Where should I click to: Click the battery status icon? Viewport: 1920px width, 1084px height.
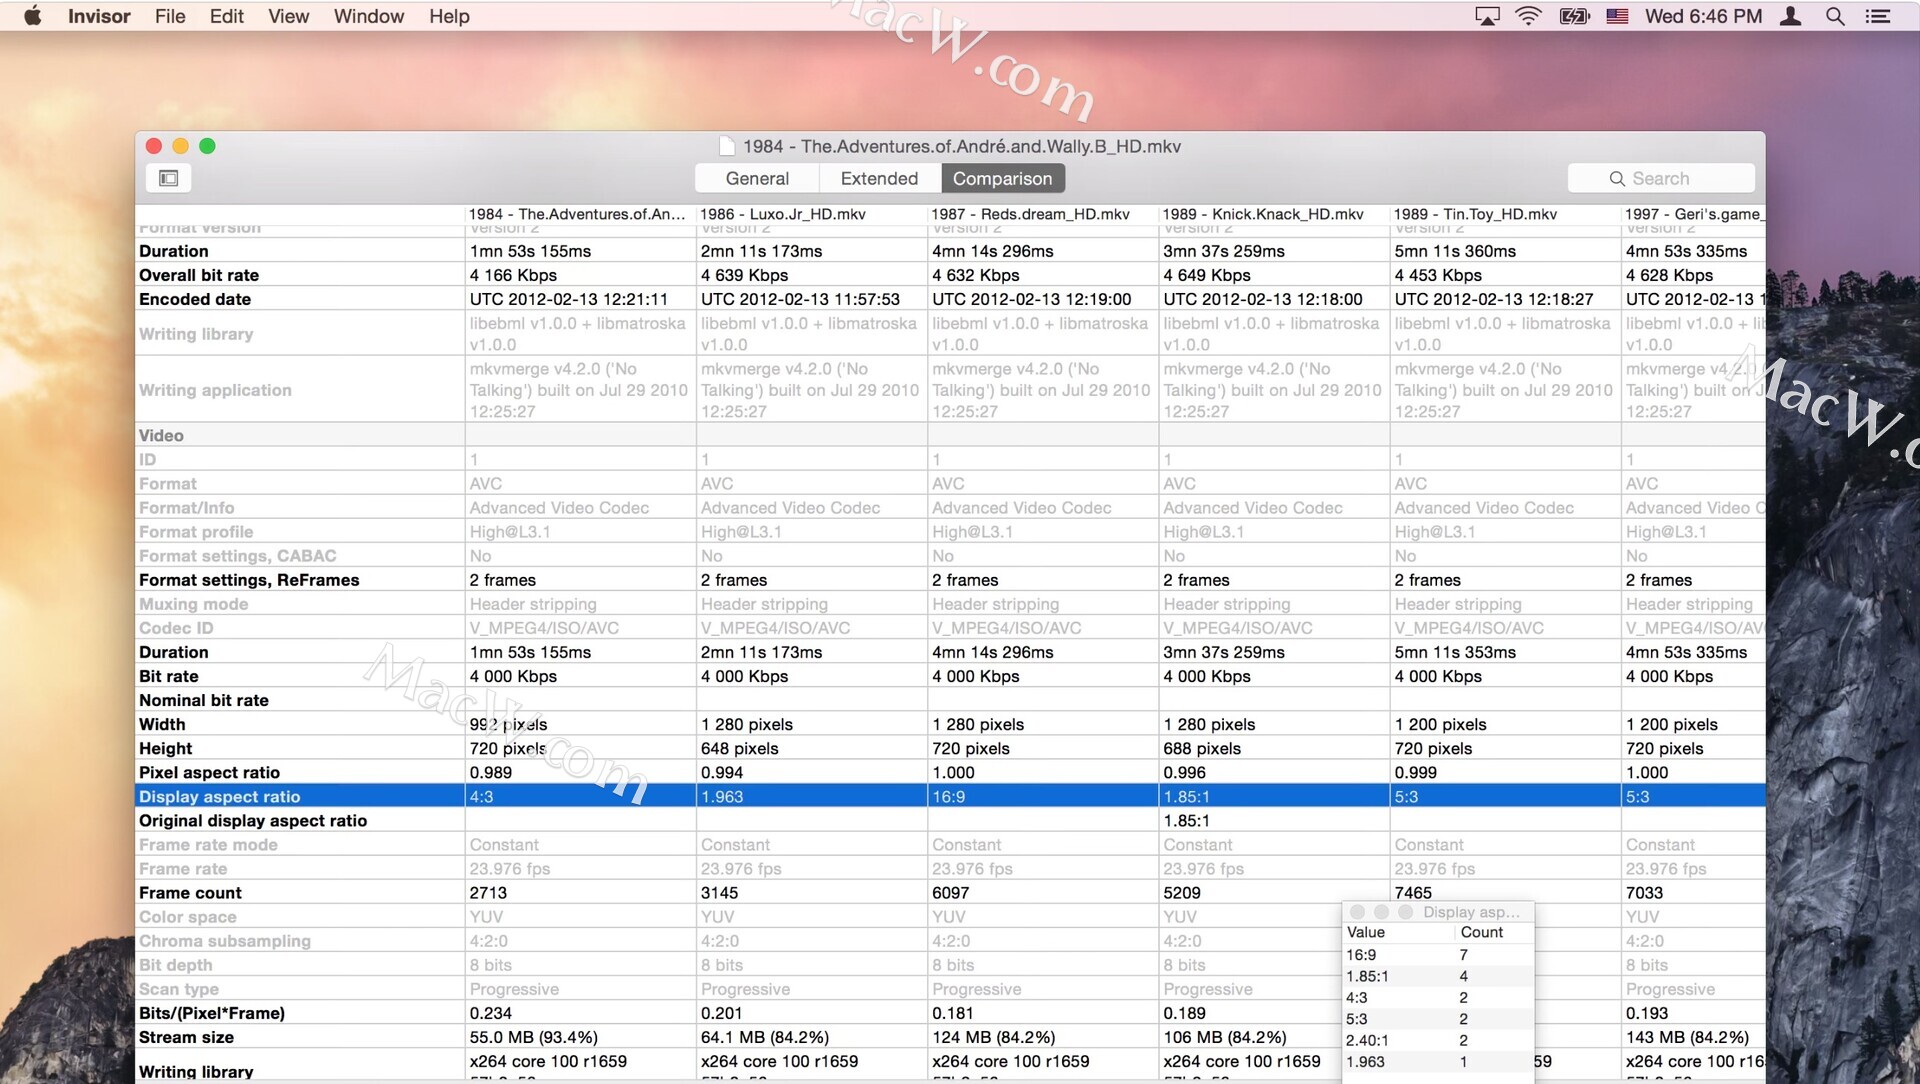point(1574,16)
